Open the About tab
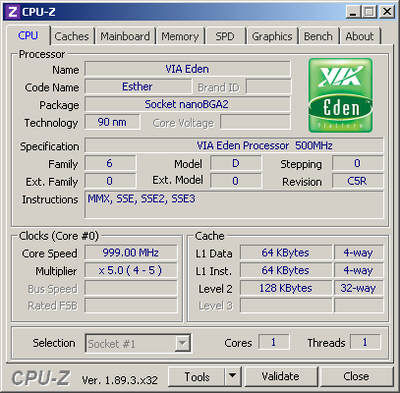Image resolution: width=400 pixels, height=393 pixels. (359, 36)
